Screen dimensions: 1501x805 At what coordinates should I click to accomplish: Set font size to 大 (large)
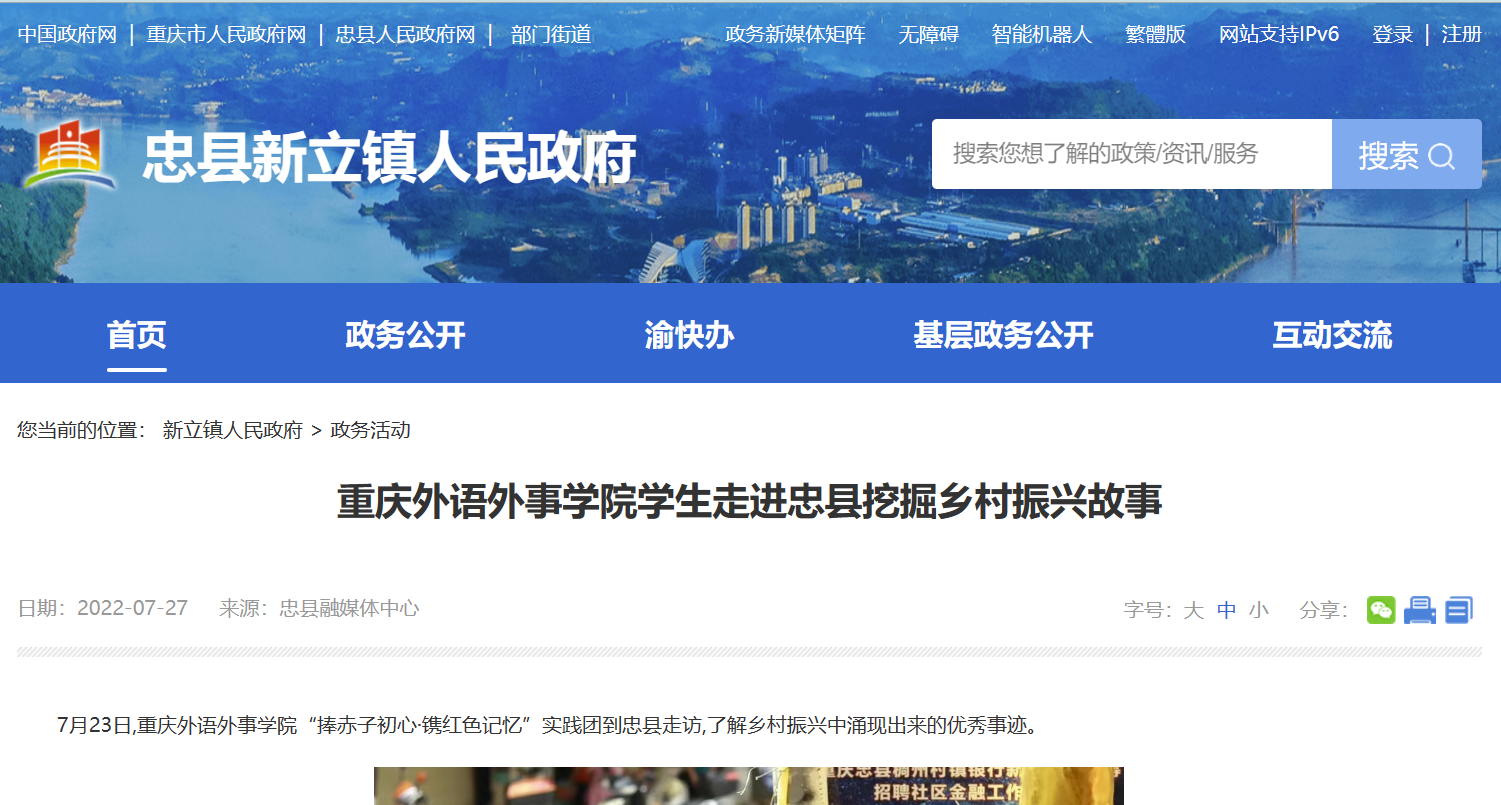[1193, 610]
